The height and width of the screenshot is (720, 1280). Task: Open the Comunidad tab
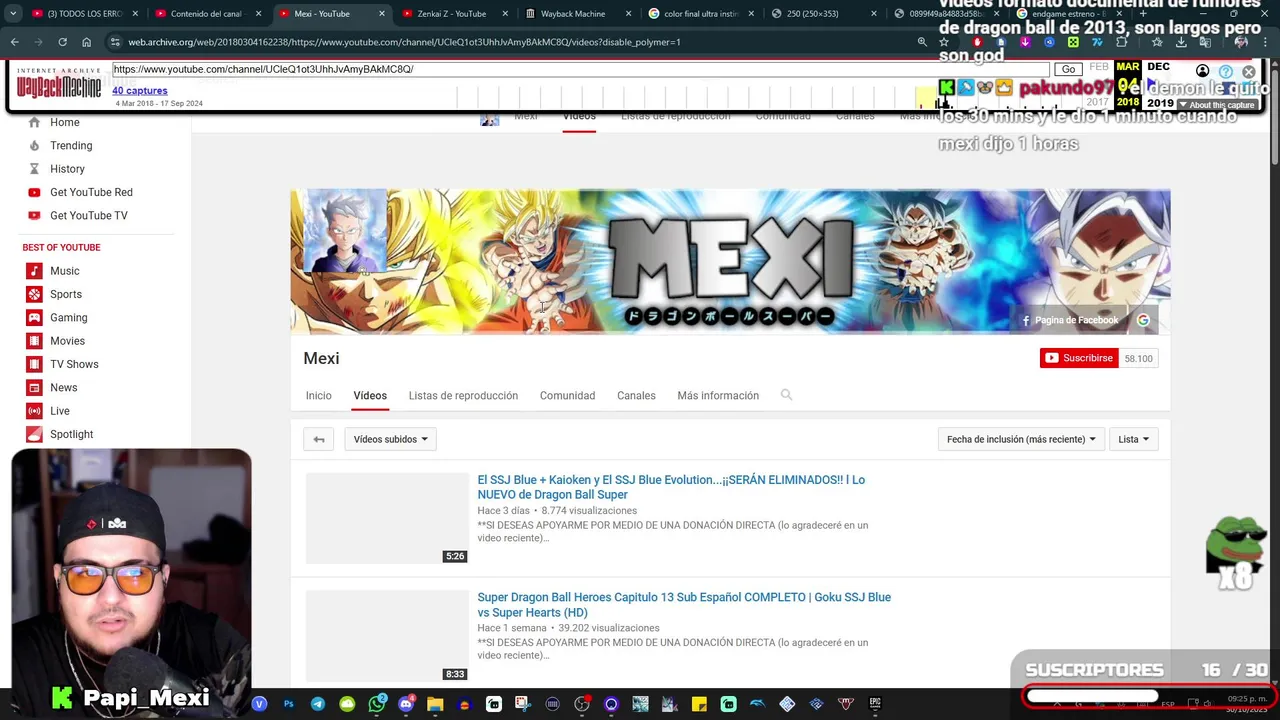pyautogui.click(x=567, y=396)
